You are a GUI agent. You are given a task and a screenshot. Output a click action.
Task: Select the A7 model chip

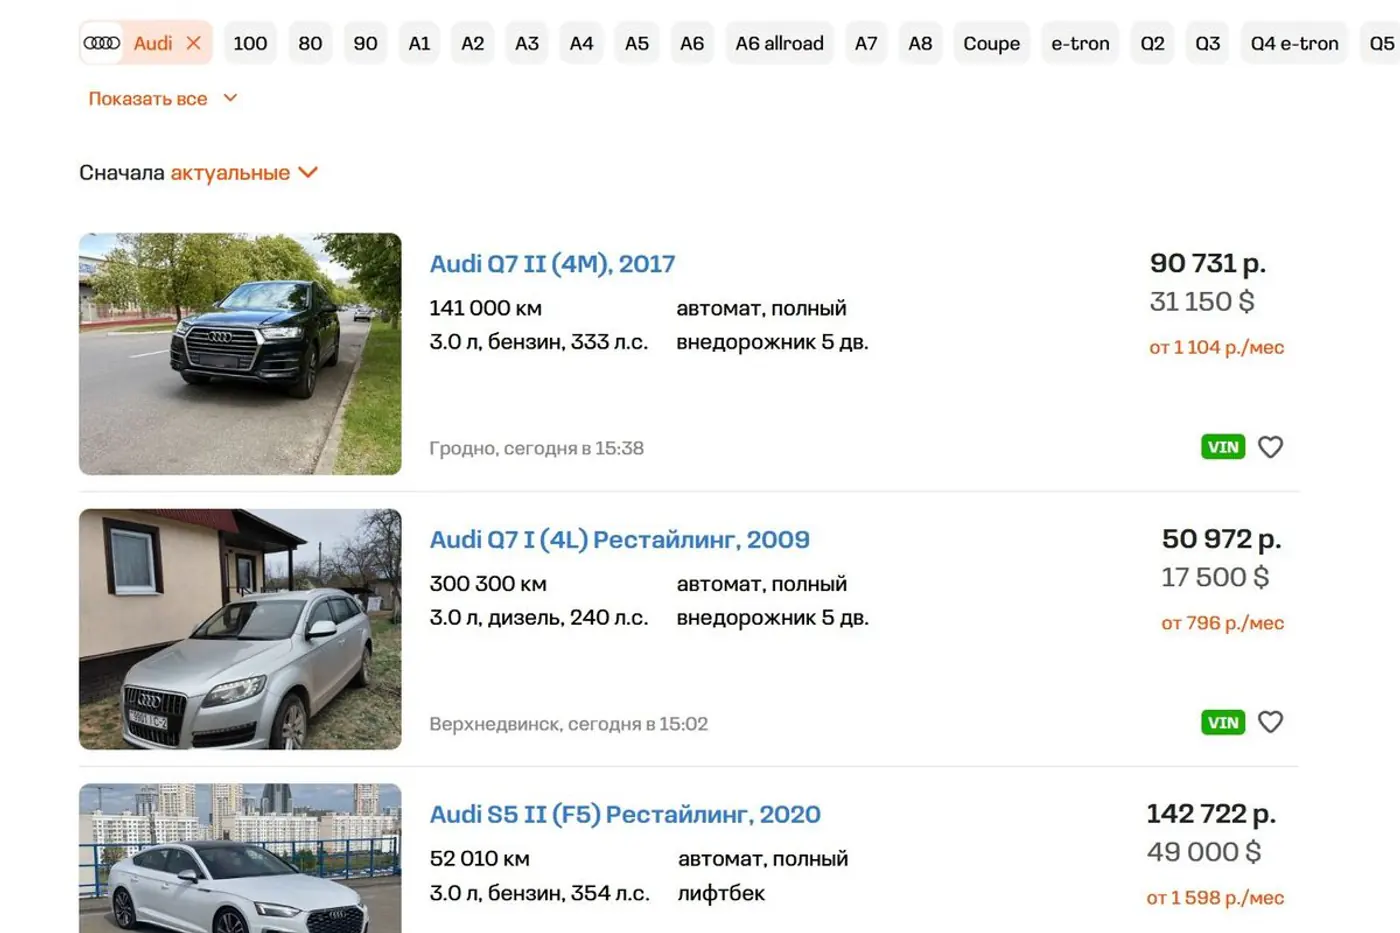866,43
